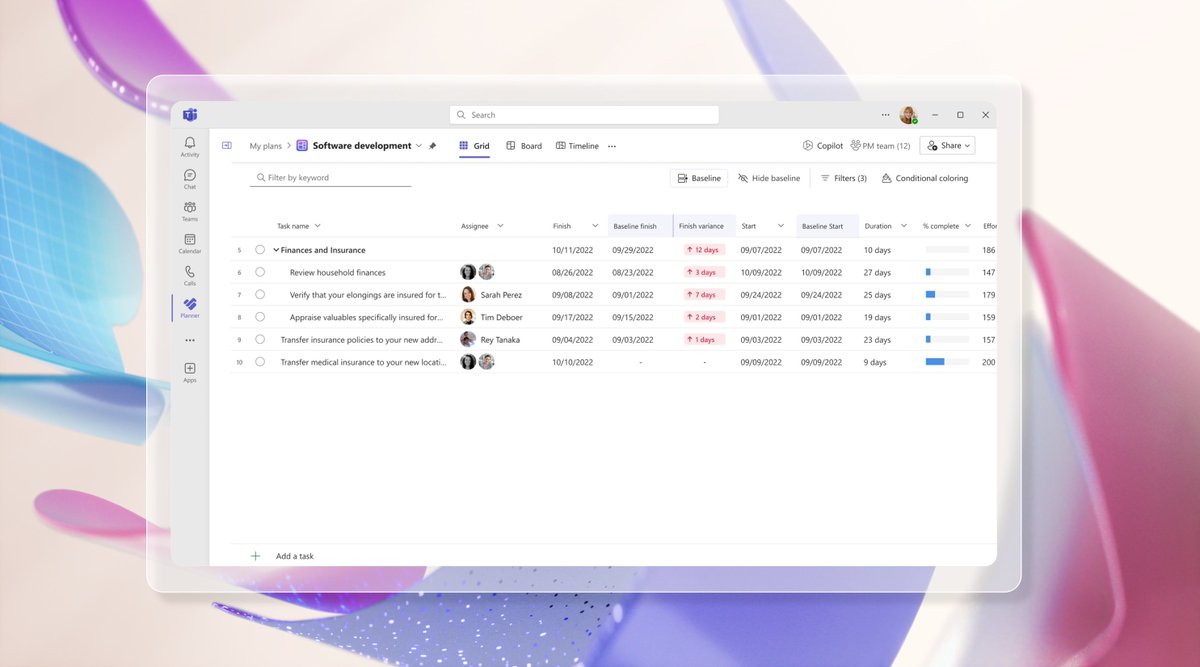This screenshot has width=1200, height=667.
Task: Click the Teams logo icon
Action: click(x=190, y=115)
